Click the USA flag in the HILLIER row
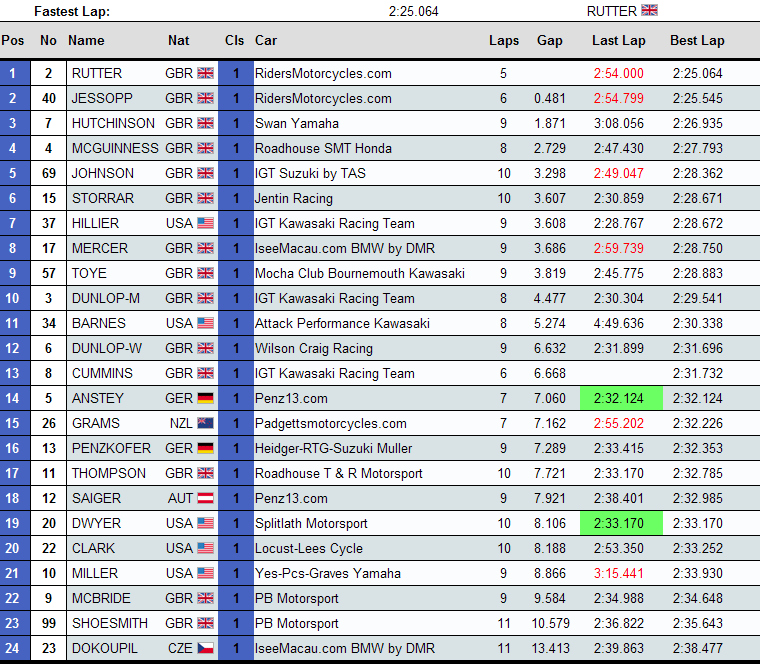The height and width of the screenshot is (664, 760). point(206,223)
